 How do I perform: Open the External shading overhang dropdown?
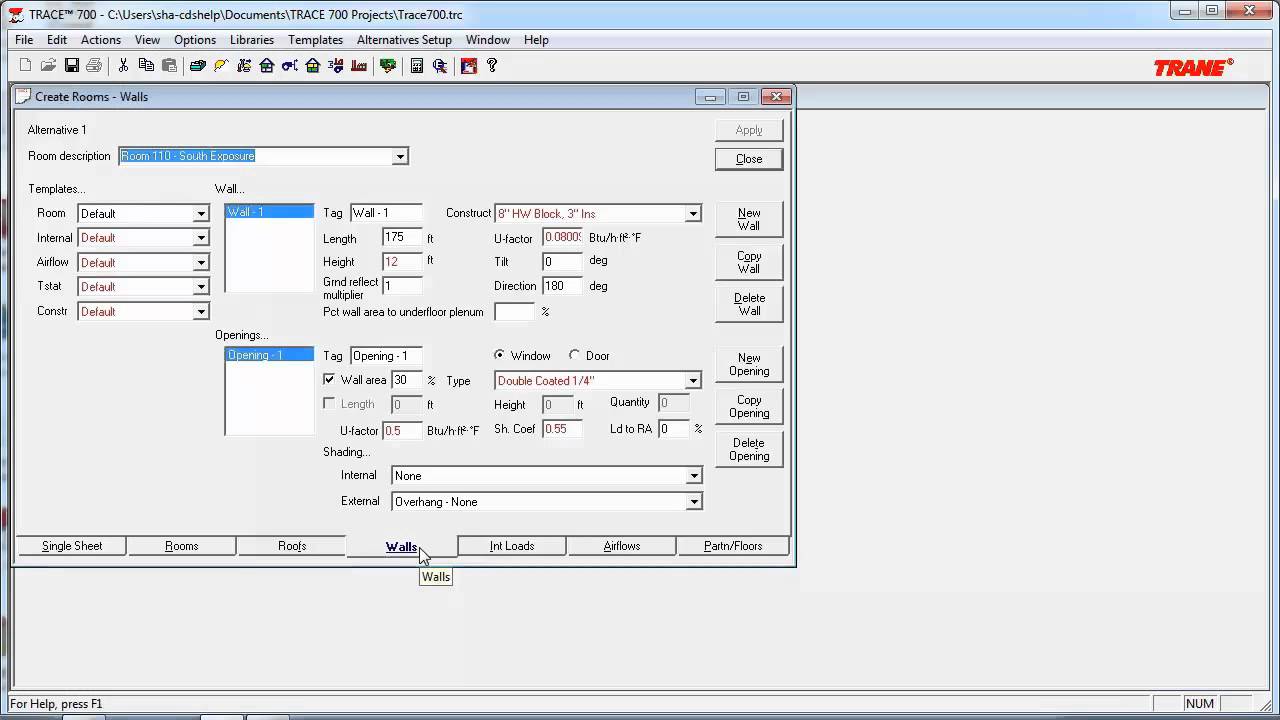click(693, 502)
